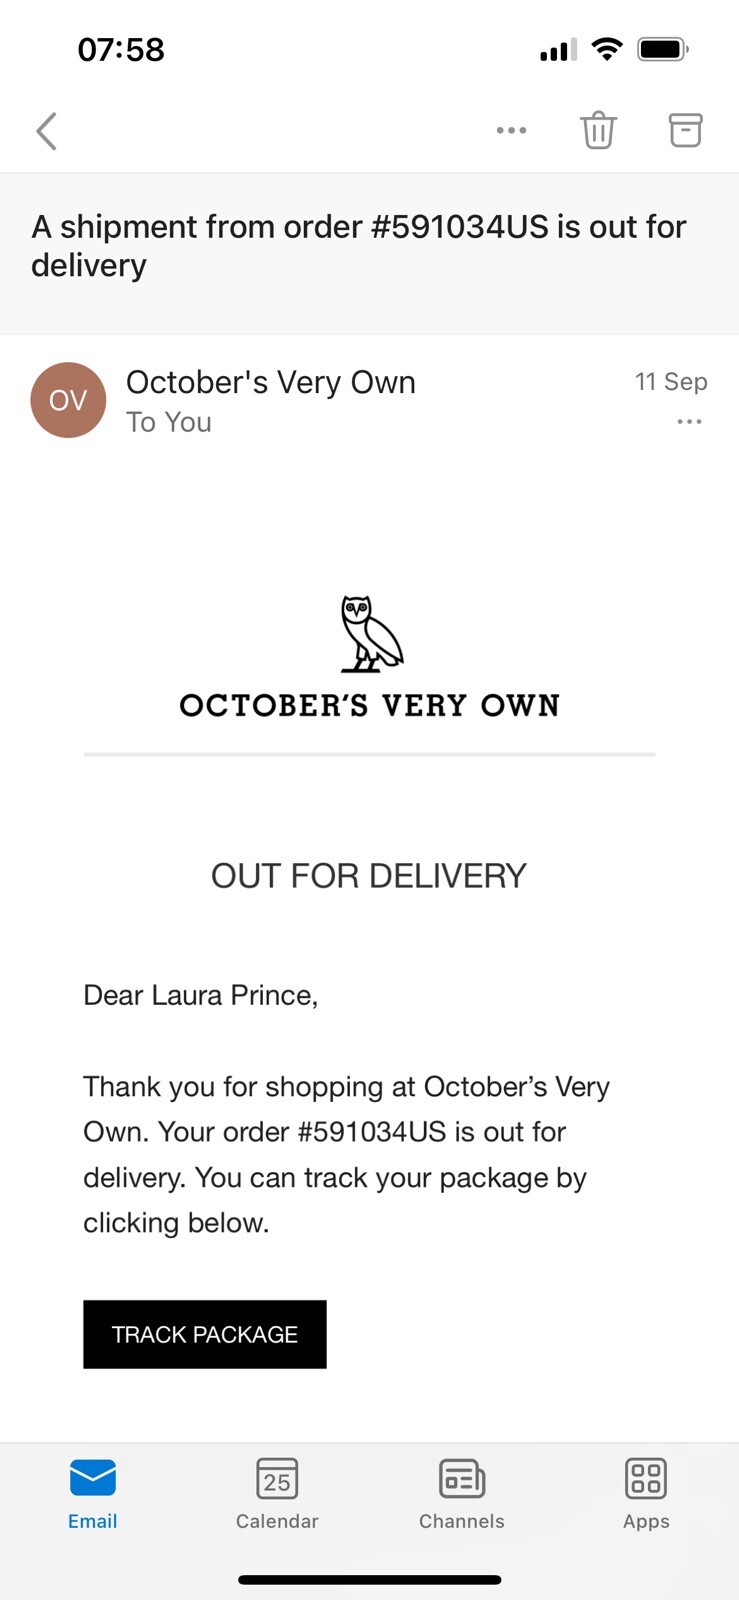Viewport: 739px width, 1600px height.
Task: Open the Calendar tab
Action: pyautogui.click(x=277, y=1494)
